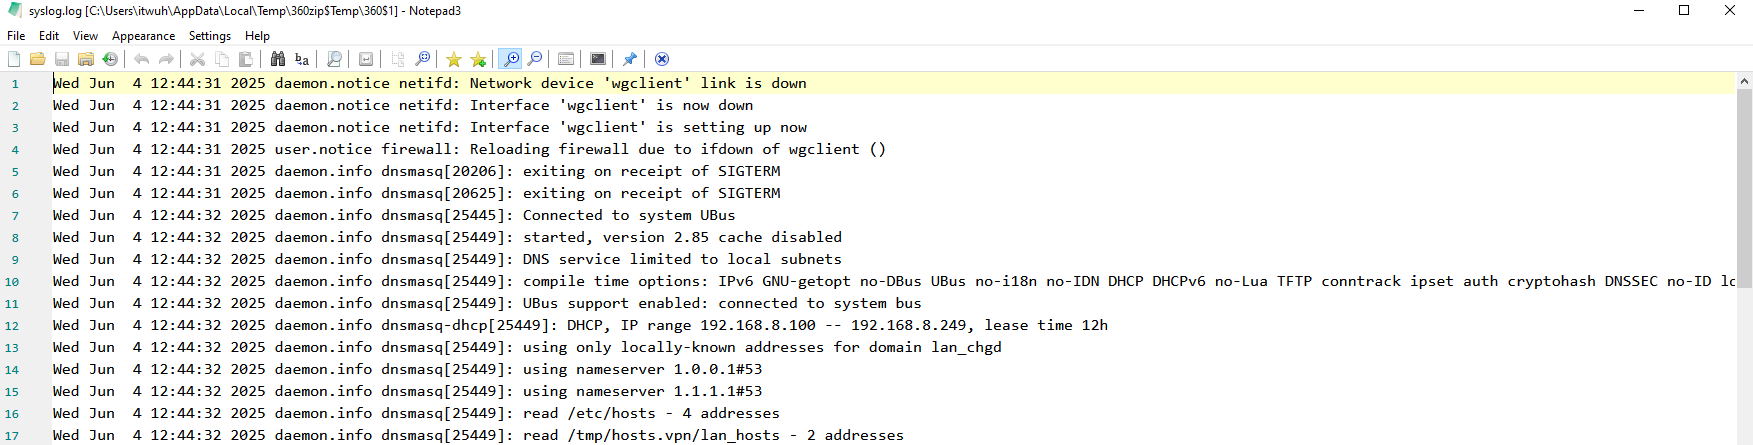The width and height of the screenshot is (1753, 445).
Task: Click the Revert file icon
Action: (x=110, y=59)
